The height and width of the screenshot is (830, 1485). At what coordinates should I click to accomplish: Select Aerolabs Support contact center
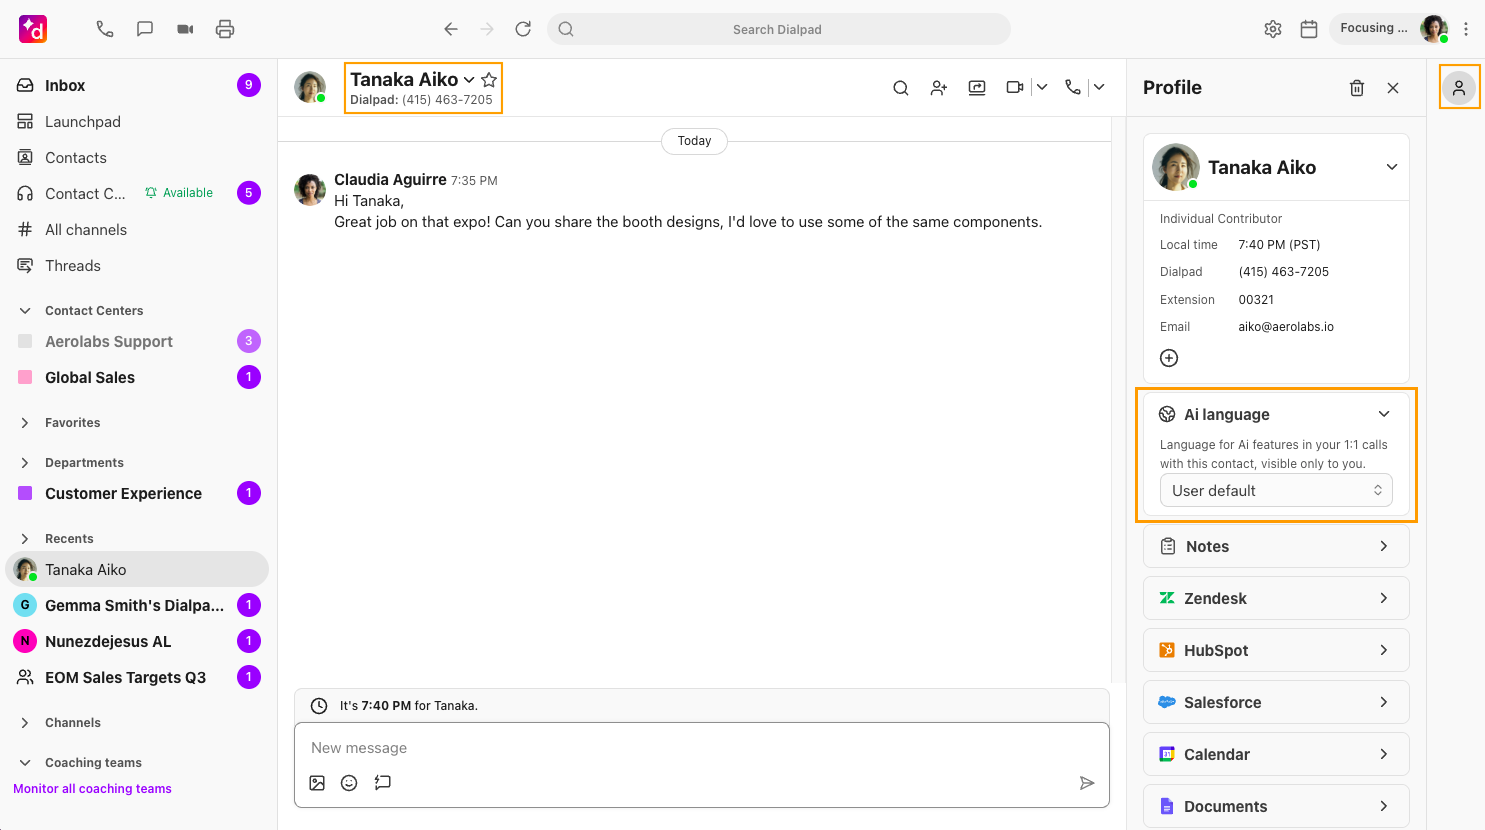138,341
